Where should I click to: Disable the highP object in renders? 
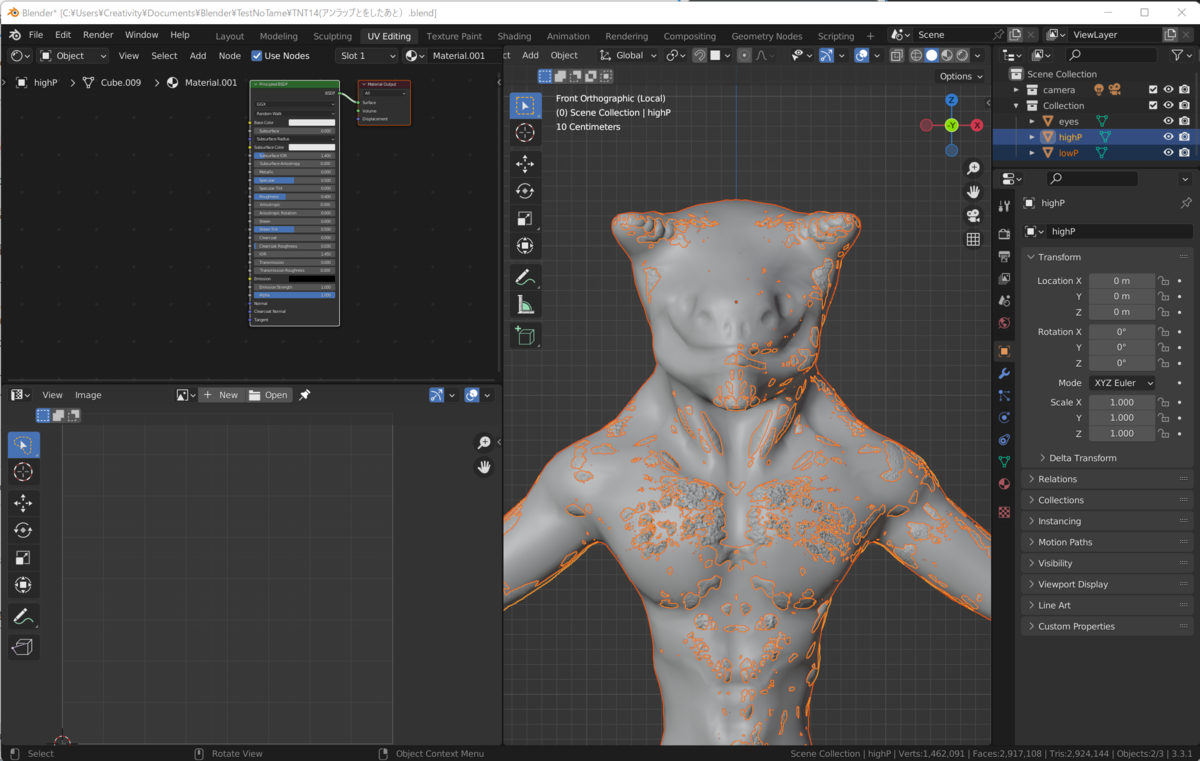tap(1184, 137)
